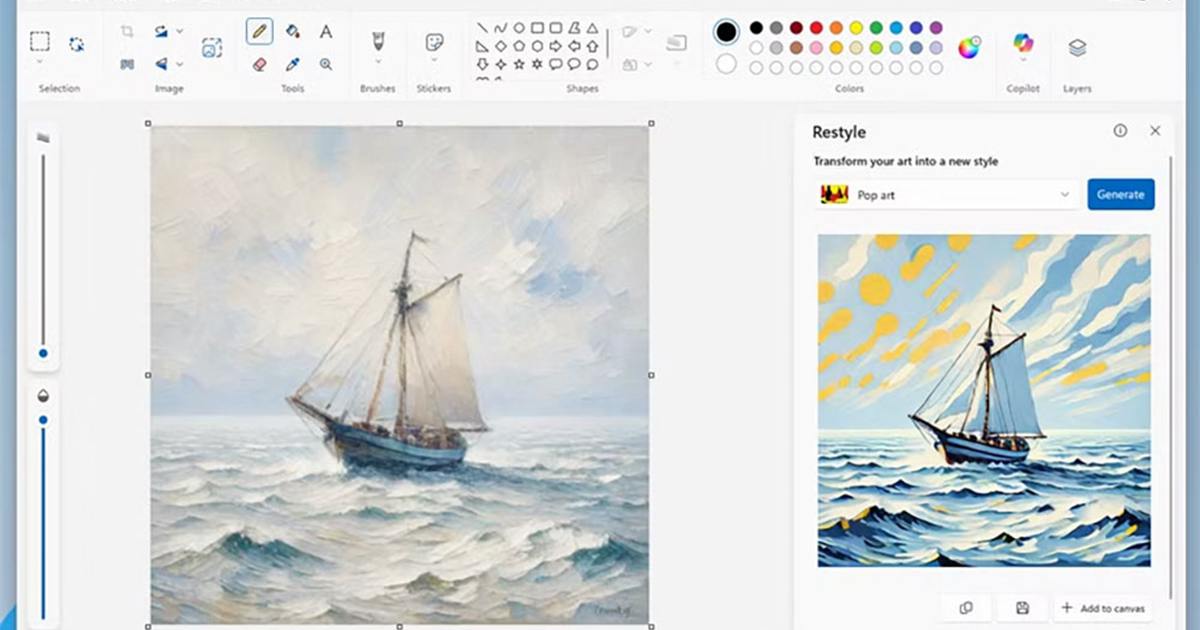Pick the red color swatch
The width and height of the screenshot is (1200, 630).
tap(816, 27)
